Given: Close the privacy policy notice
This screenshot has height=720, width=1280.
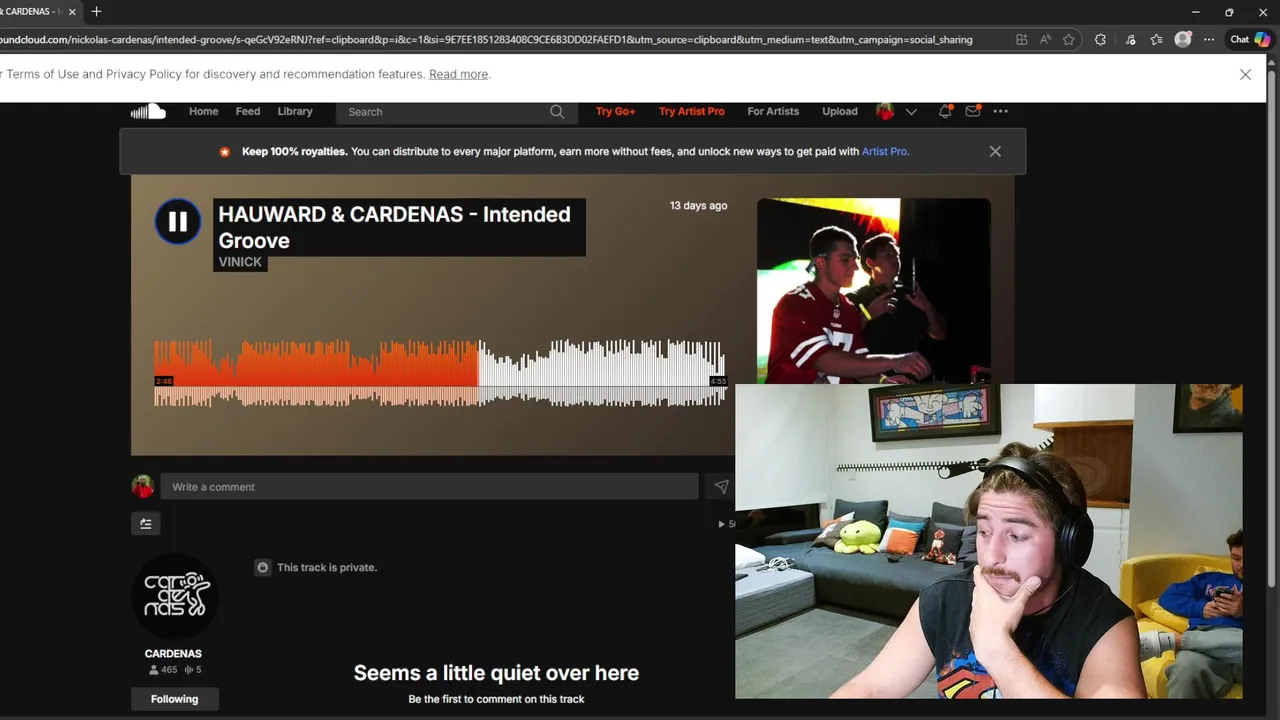Looking at the screenshot, I should coord(1245,74).
